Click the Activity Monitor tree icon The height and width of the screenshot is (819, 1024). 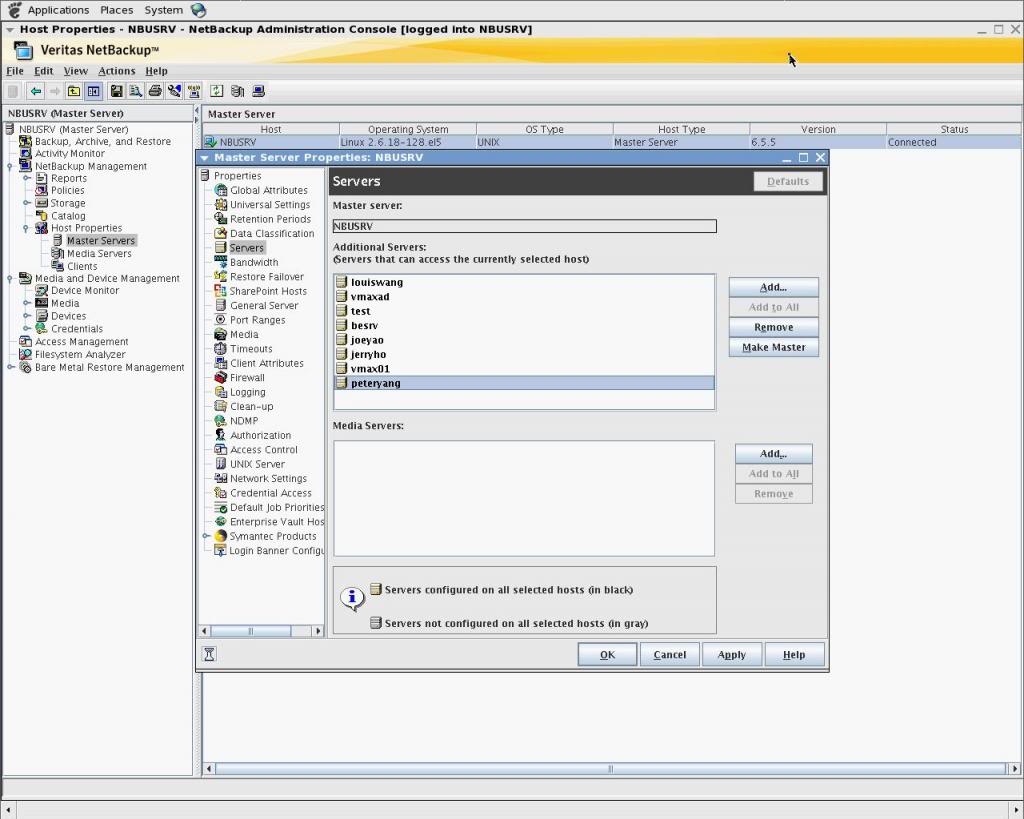tap(25, 153)
